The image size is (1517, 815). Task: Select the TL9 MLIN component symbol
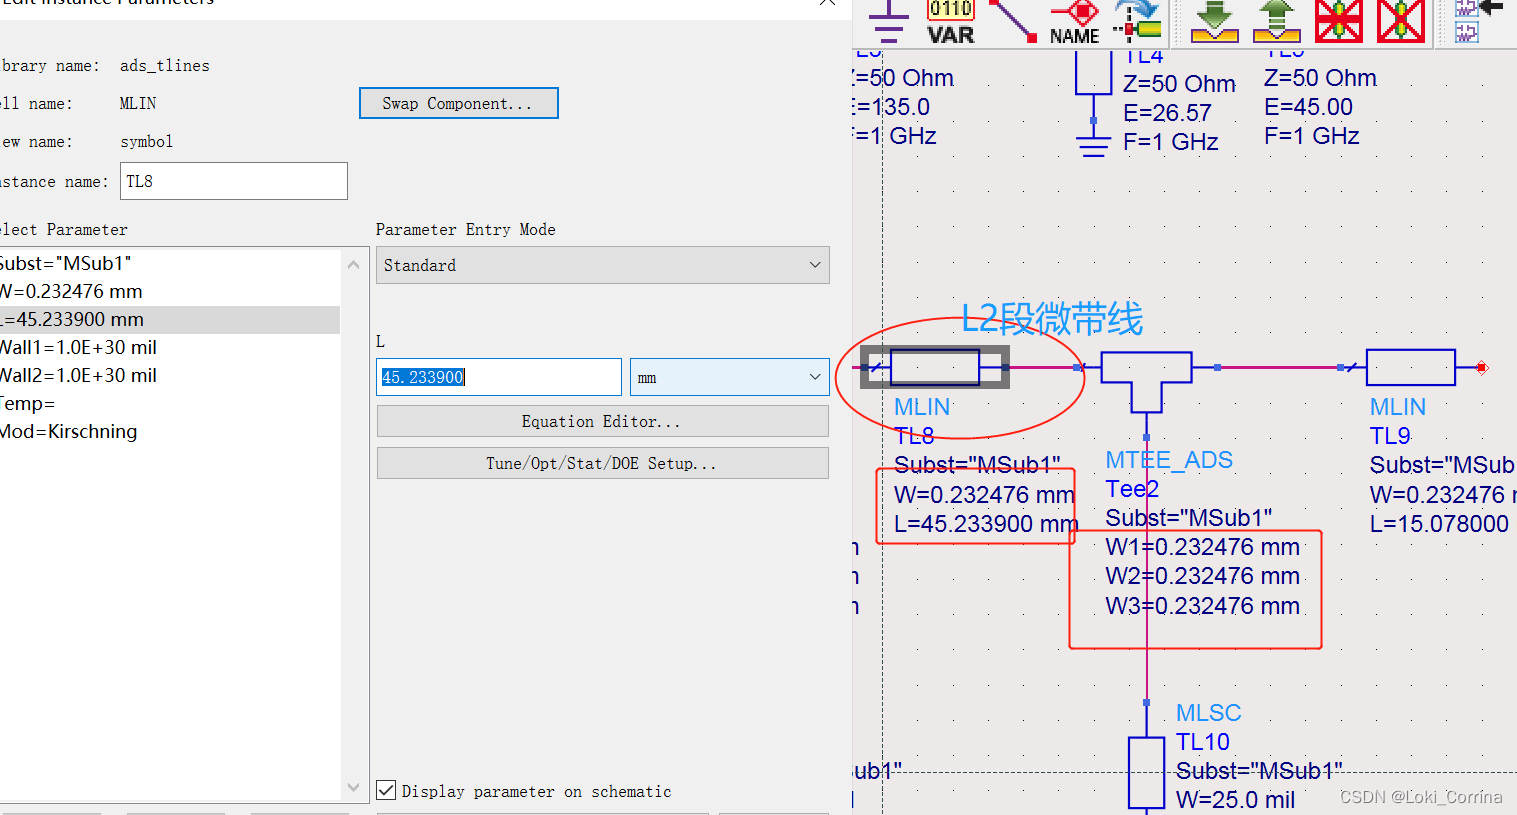click(1410, 367)
